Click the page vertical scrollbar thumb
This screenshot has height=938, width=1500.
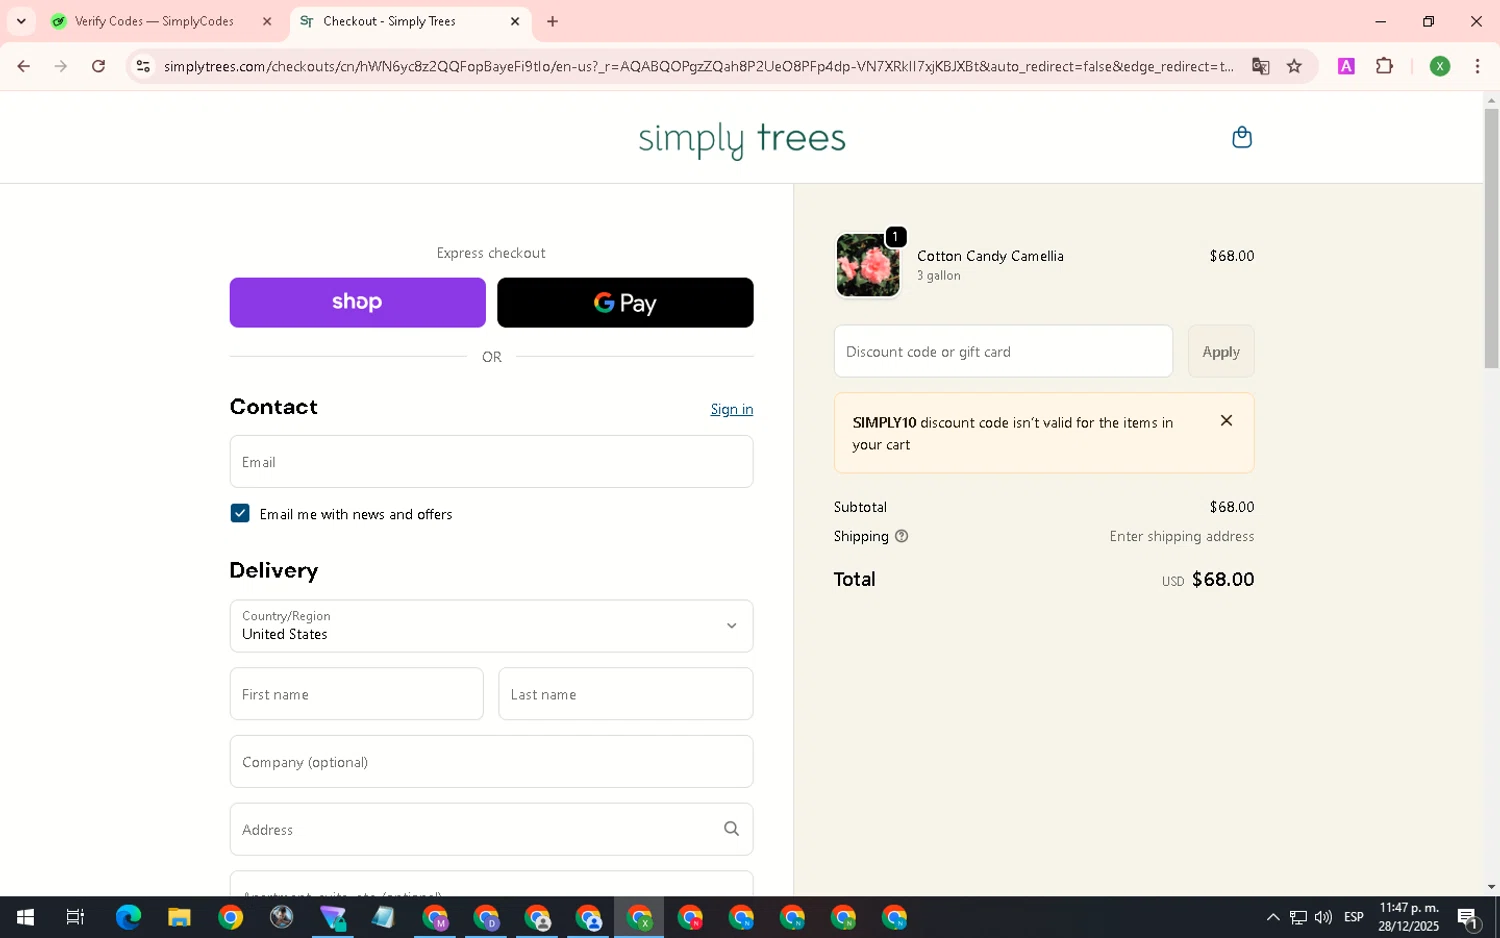(x=1491, y=238)
